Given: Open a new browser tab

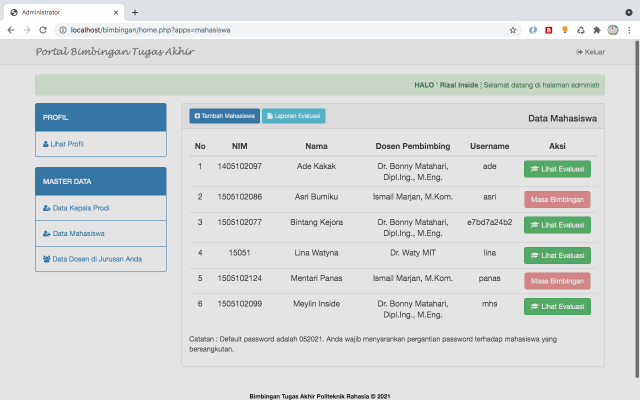Looking at the screenshot, I should pyautogui.click(x=135, y=12).
